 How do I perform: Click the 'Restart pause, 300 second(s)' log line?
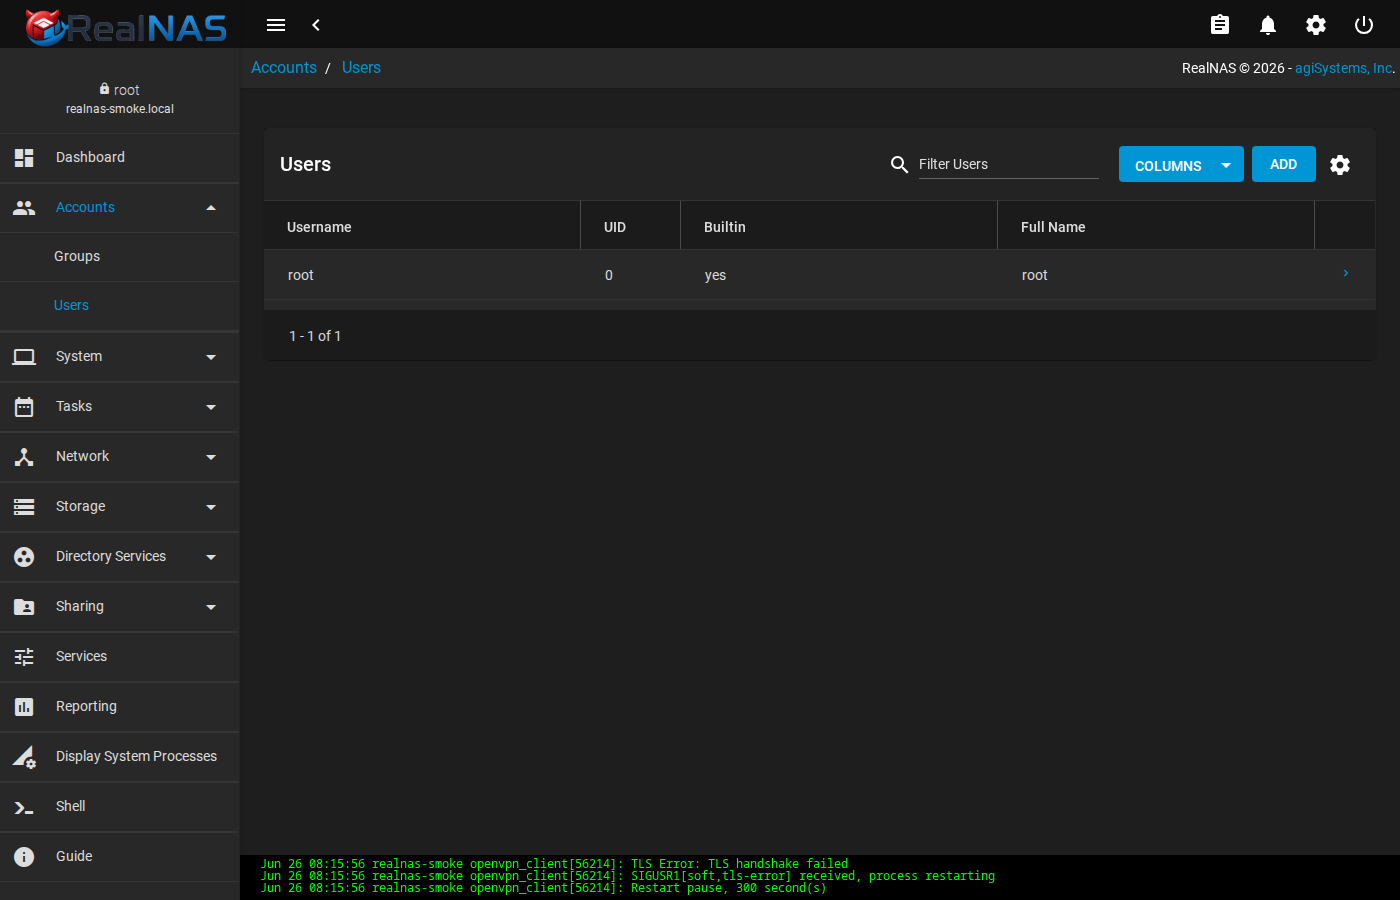[544, 888]
